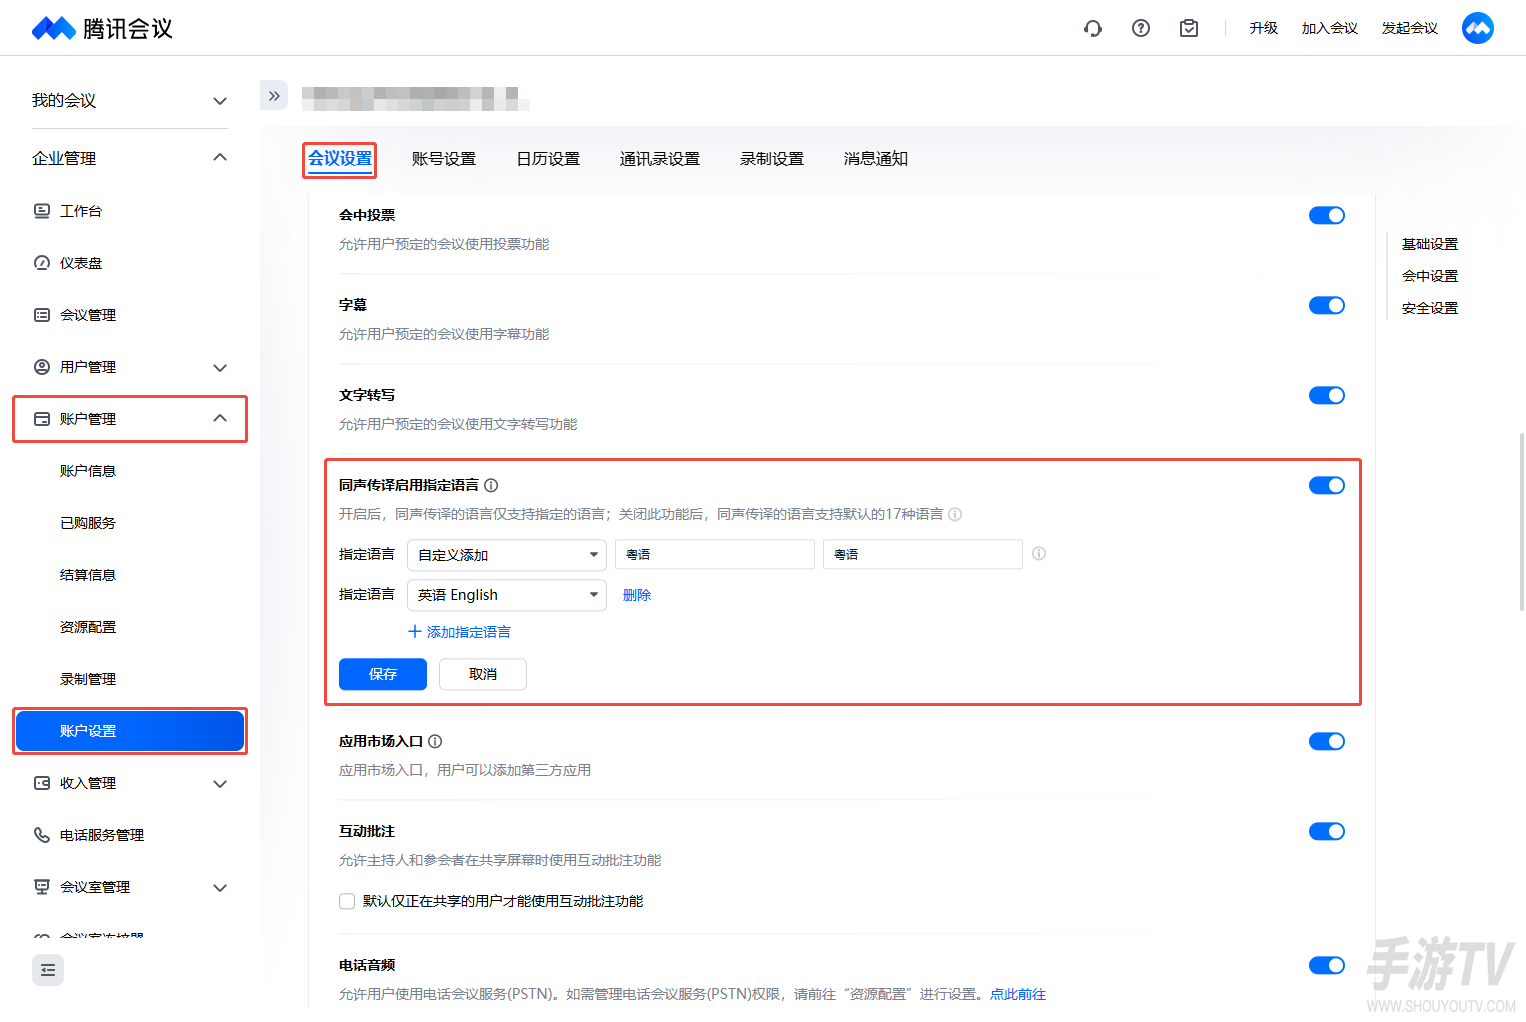Screen dimensions: 1526x1022
Task: Click the customer service headset icon
Action: (1093, 28)
